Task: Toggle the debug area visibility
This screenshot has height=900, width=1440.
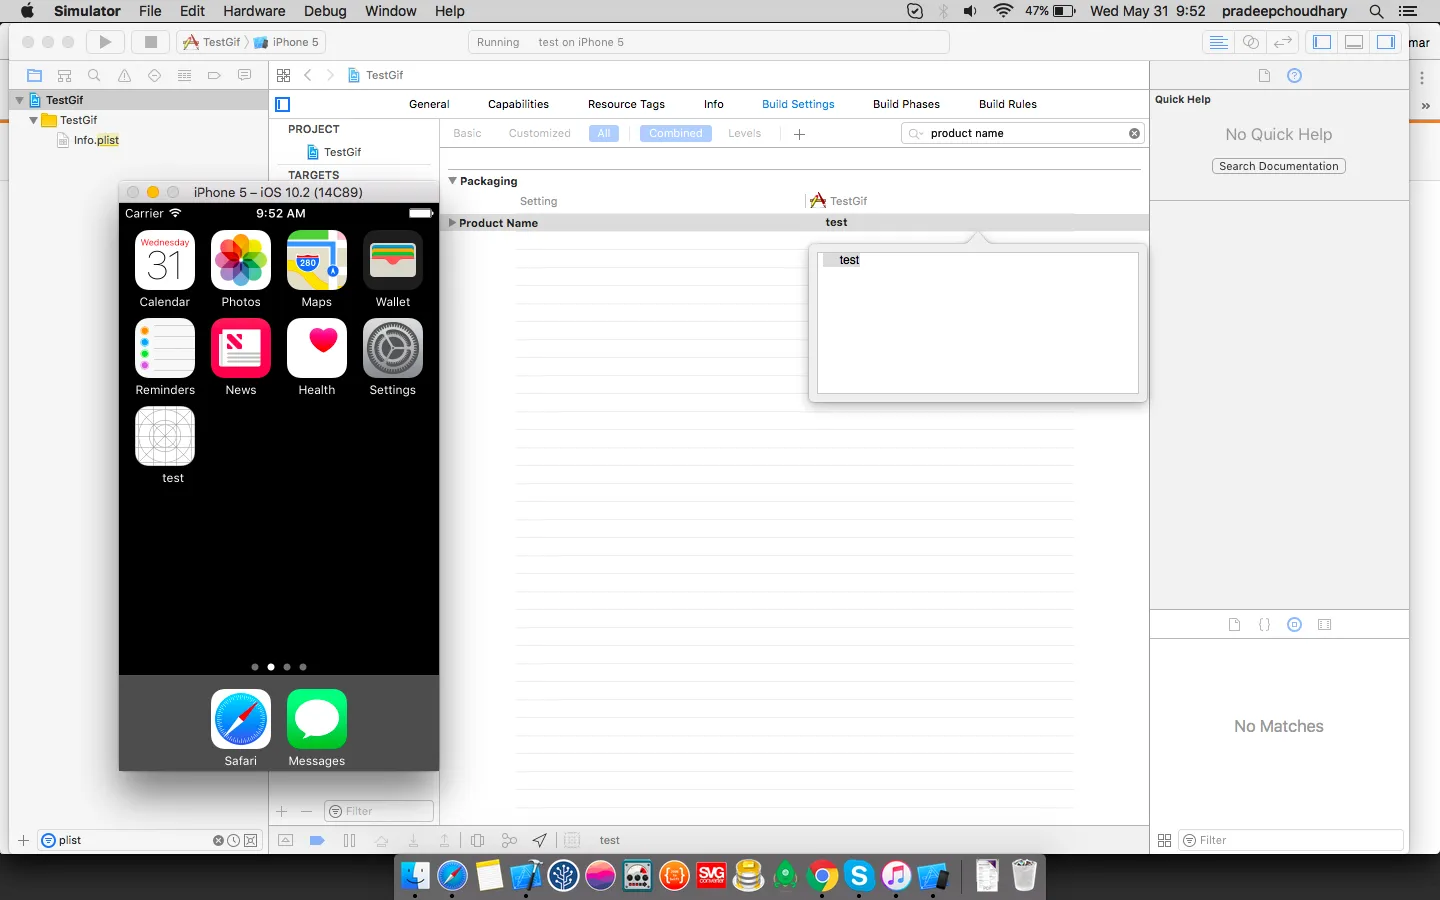Action: 1354,42
